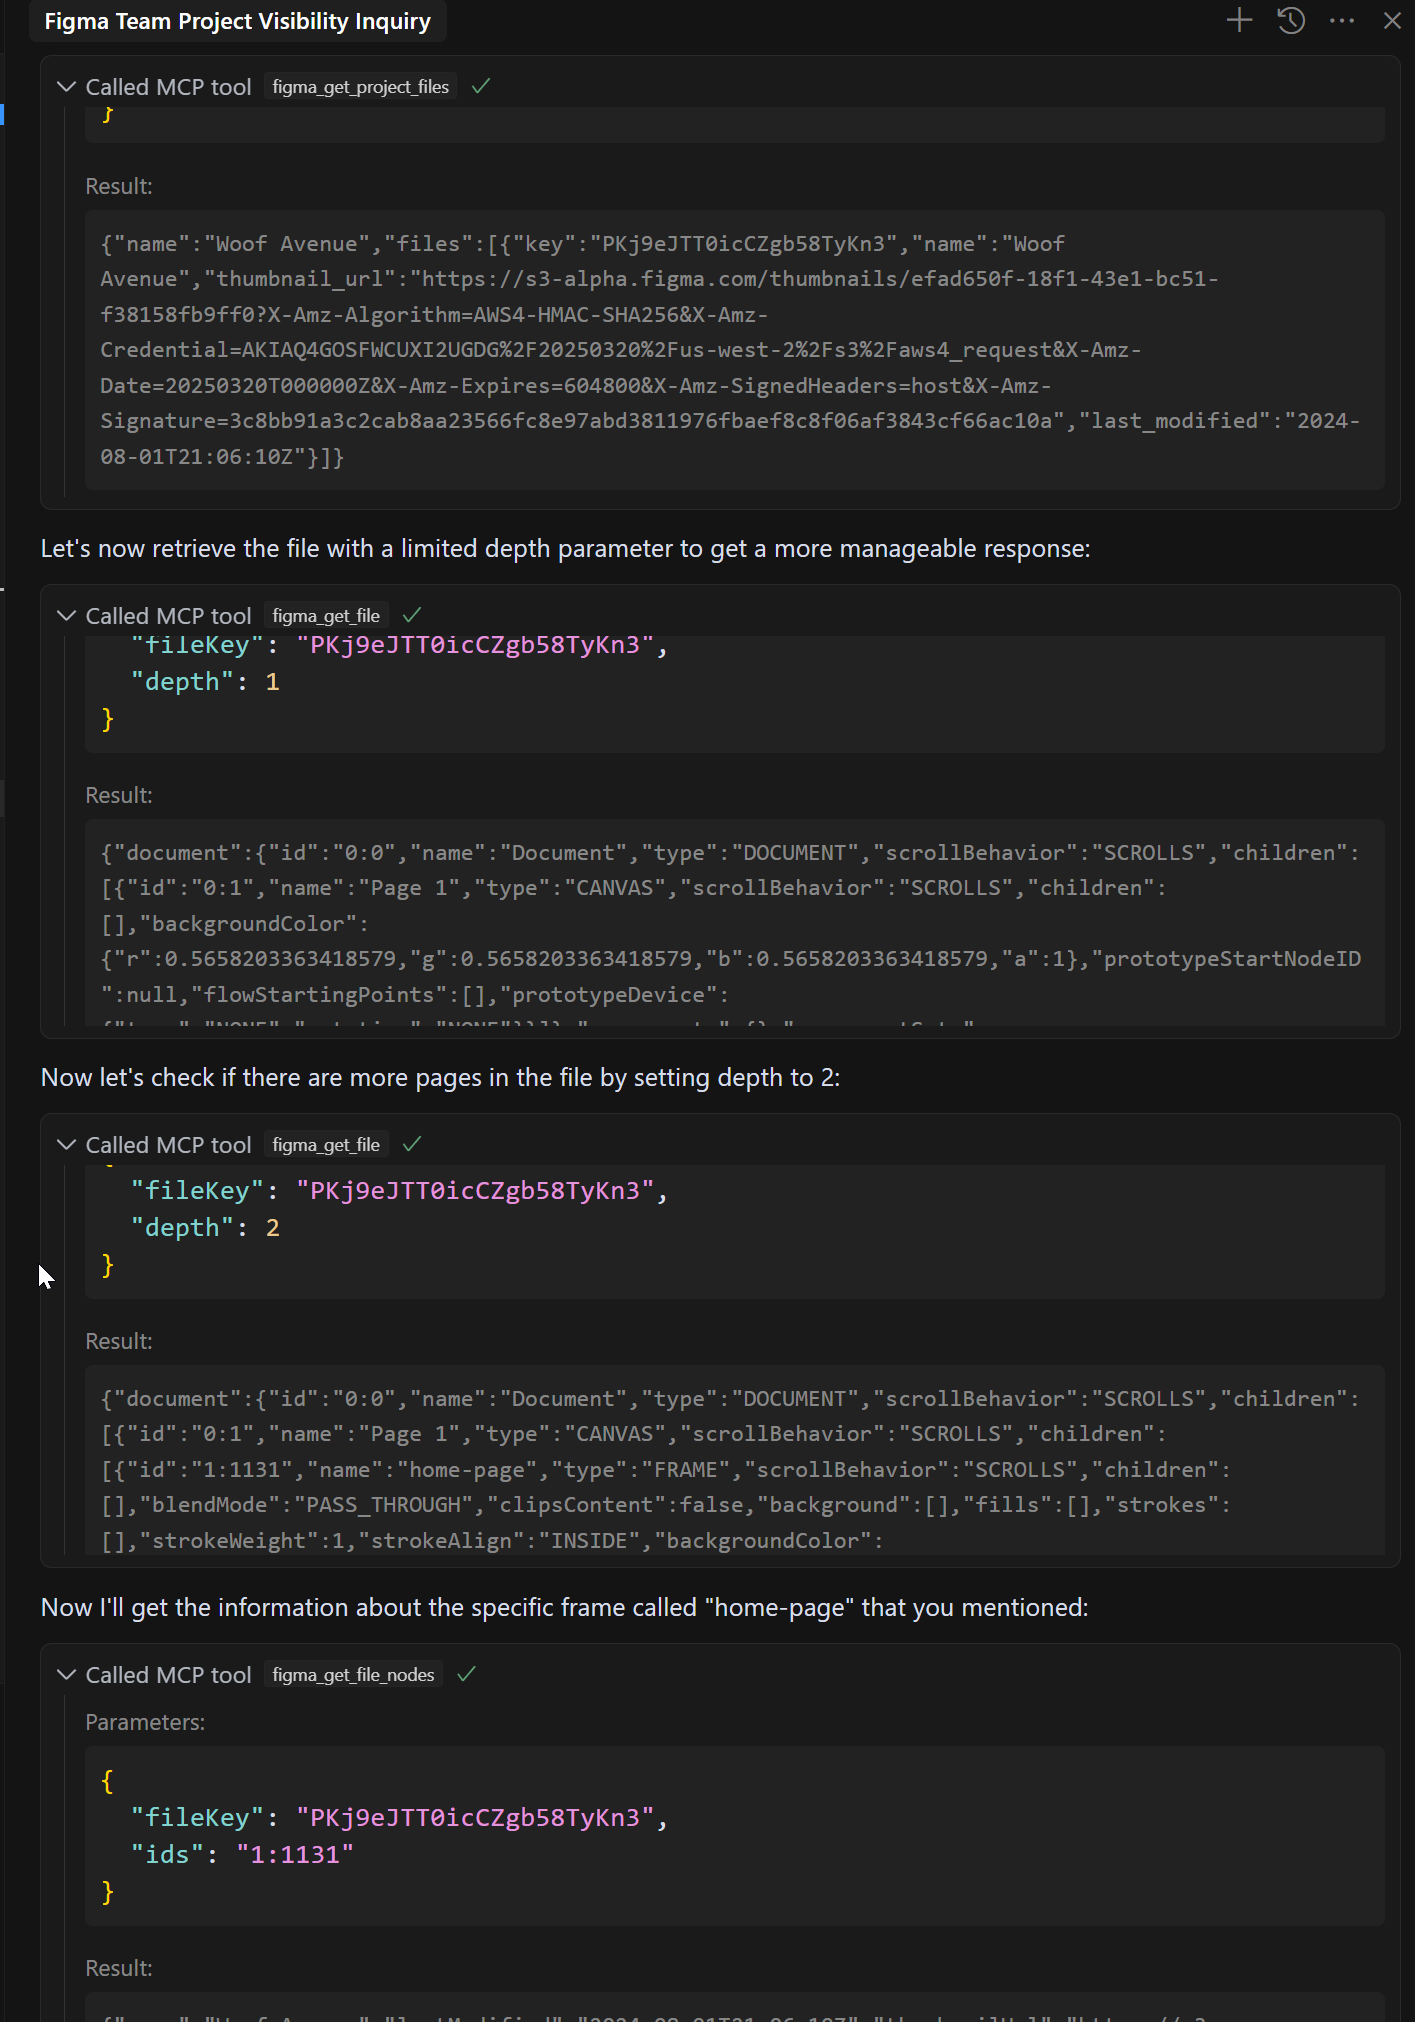Collapse the figma_get_file call with depth 1
The height and width of the screenshot is (2022, 1415).
(x=67, y=615)
